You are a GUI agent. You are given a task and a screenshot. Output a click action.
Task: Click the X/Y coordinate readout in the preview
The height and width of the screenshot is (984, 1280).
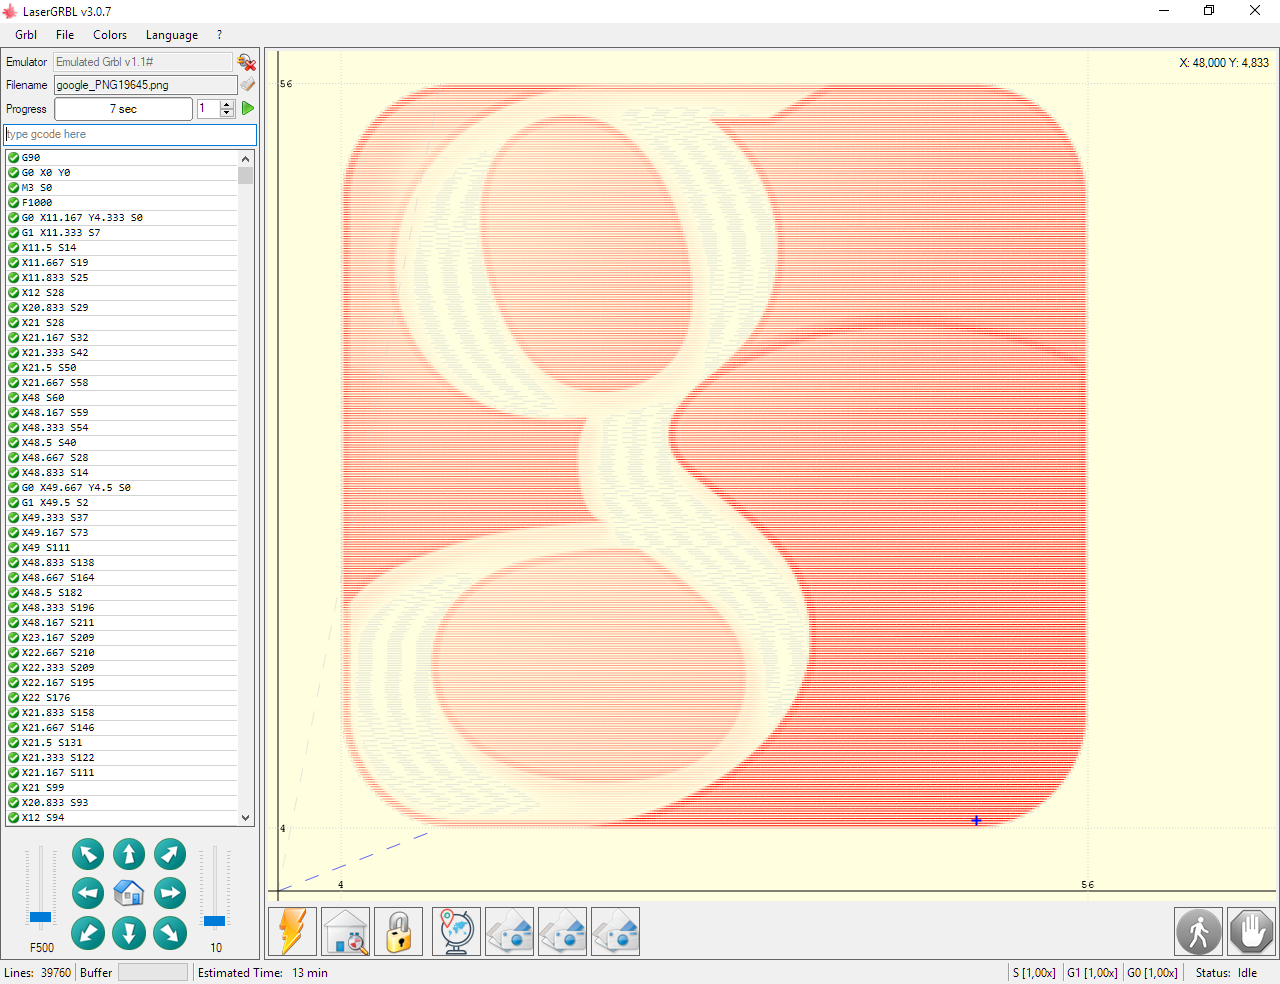(x=1224, y=63)
